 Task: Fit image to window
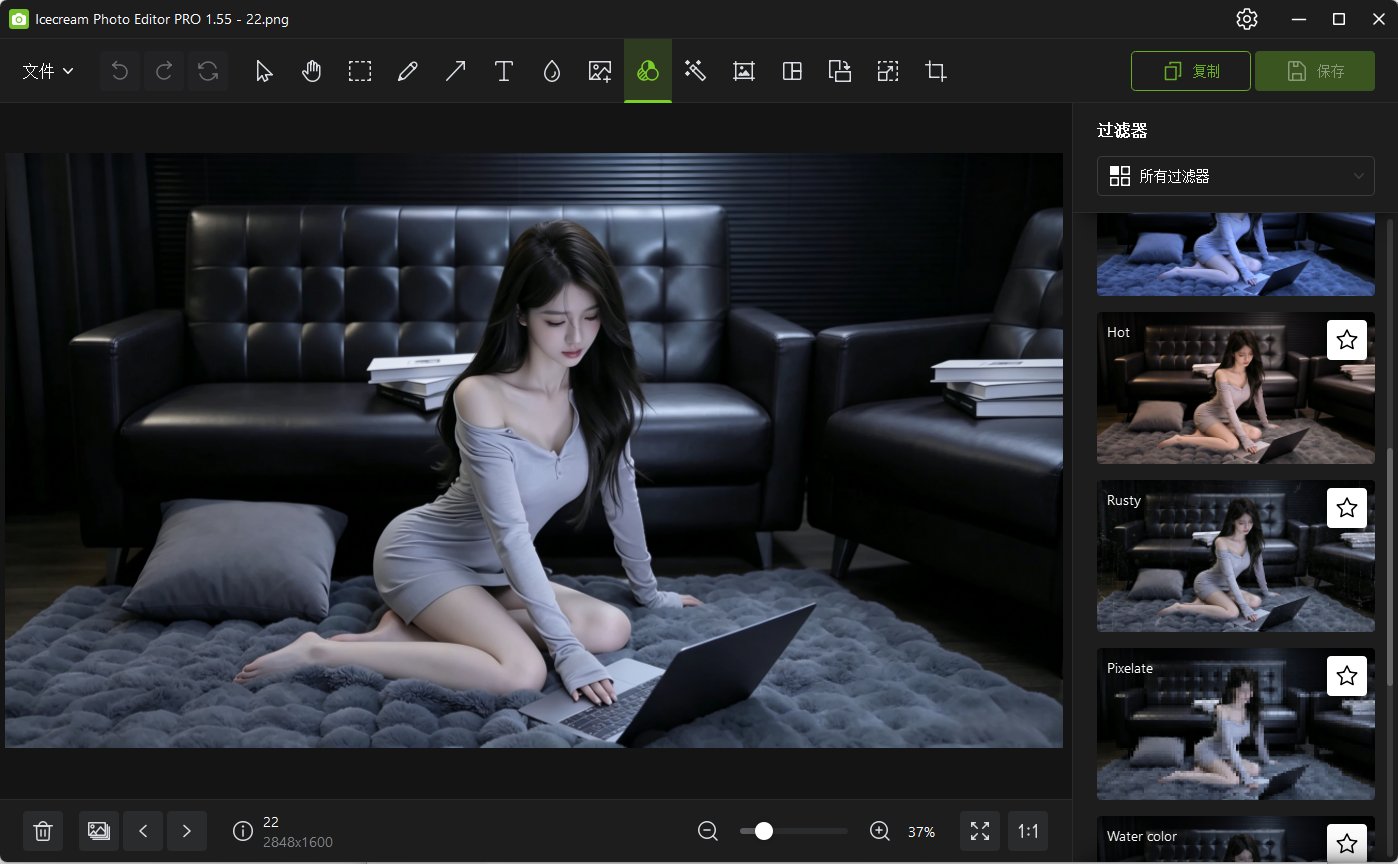pyautogui.click(x=980, y=831)
